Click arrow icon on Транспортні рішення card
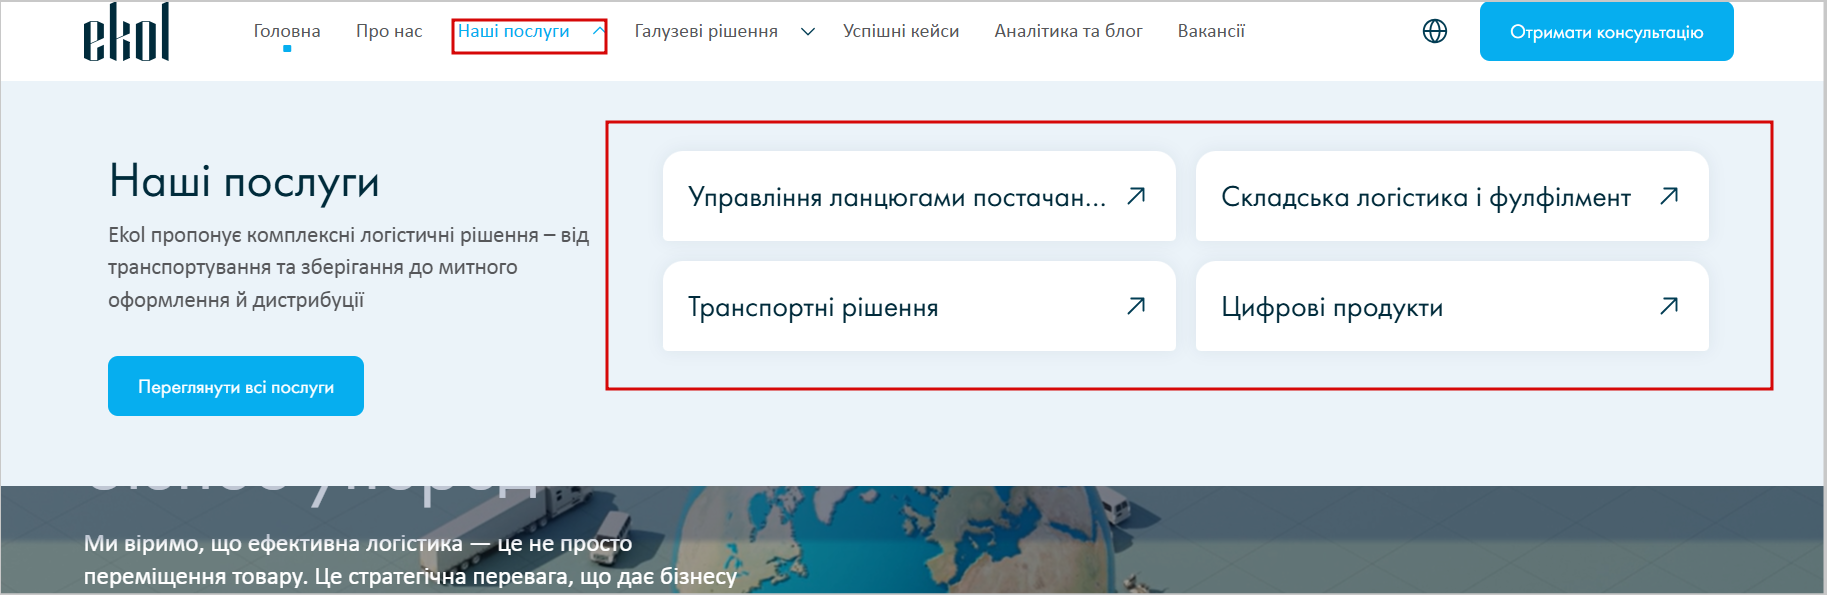The height and width of the screenshot is (595, 1827). (1136, 306)
